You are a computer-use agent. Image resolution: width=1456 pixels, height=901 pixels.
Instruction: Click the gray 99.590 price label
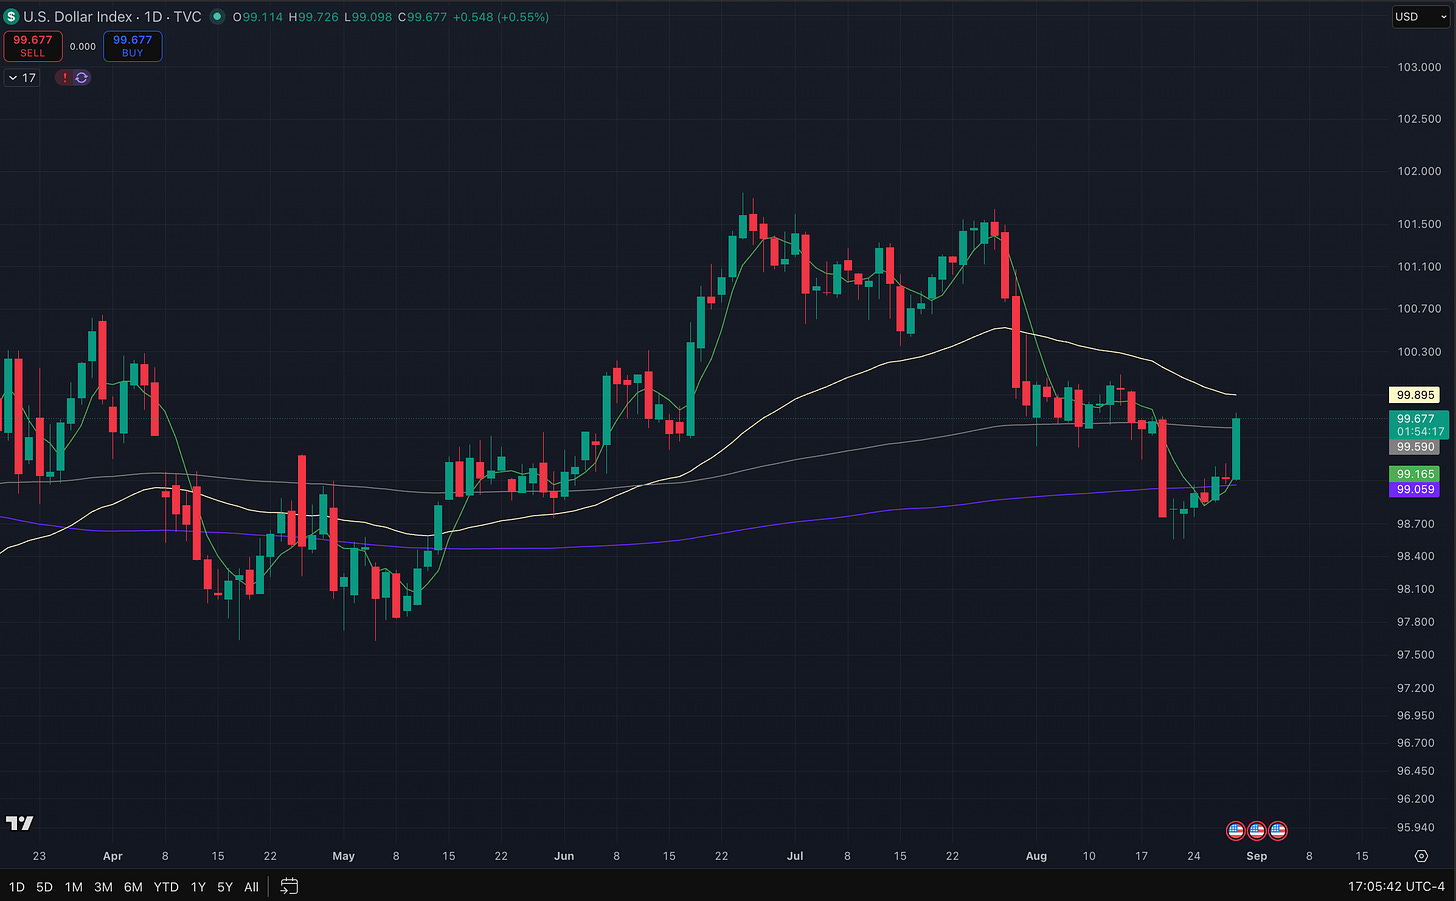pyautogui.click(x=1415, y=447)
